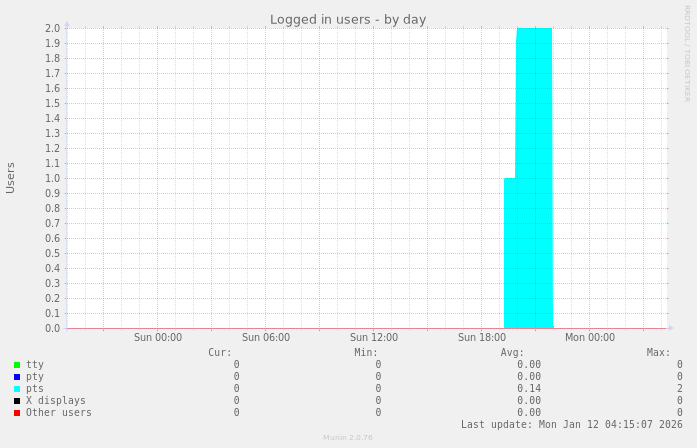Select the 'pts' legend label
The width and height of the screenshot is (697, 448).
pyautogui.click(x=35, y=389)
